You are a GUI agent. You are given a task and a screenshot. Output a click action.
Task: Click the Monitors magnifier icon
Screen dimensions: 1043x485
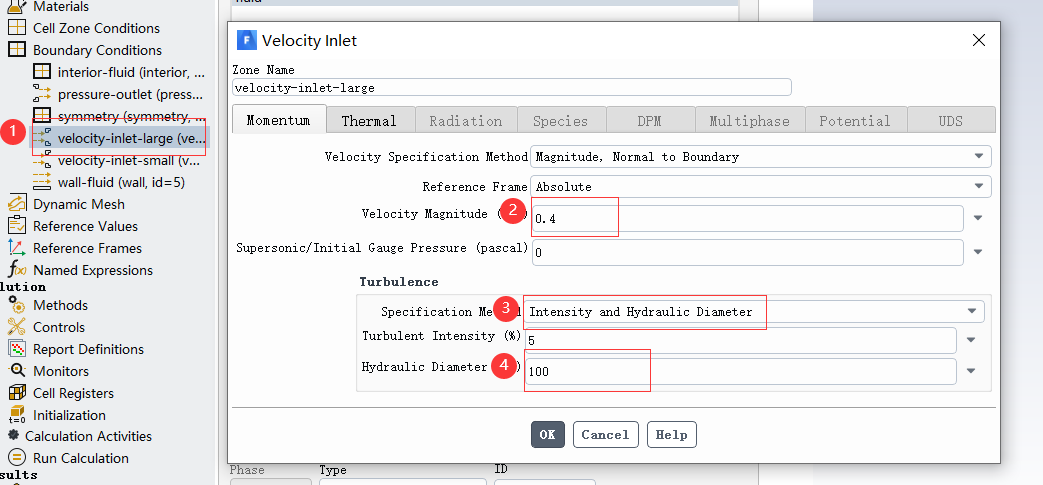(x=16, y=371)
